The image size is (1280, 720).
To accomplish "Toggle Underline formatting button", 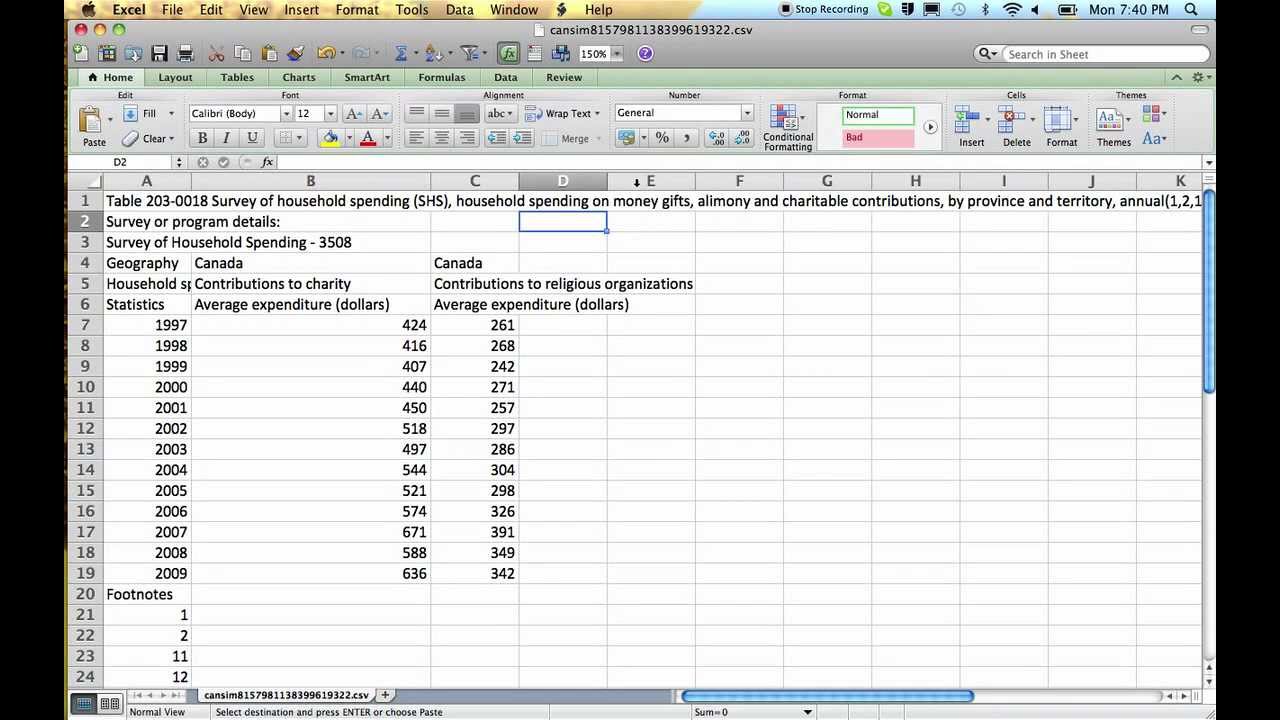I will tap(252, 138).
